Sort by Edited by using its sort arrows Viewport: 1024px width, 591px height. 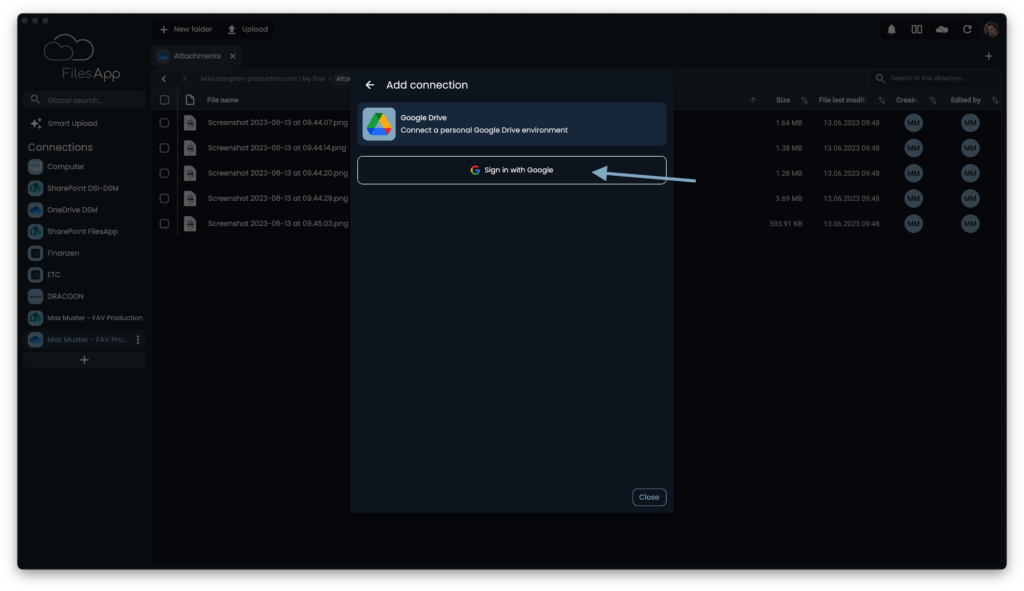[995, 100]
